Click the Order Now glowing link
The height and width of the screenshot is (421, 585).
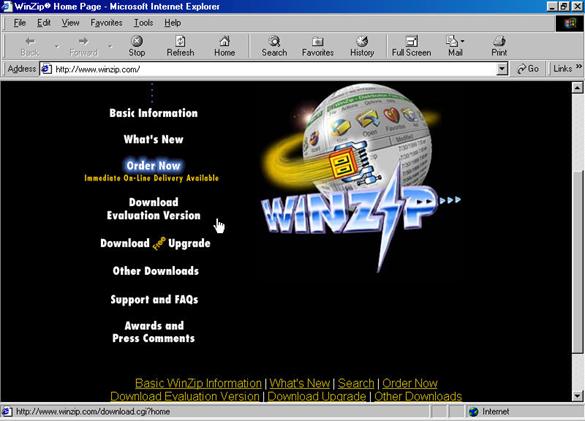click(x=153, y=165)
